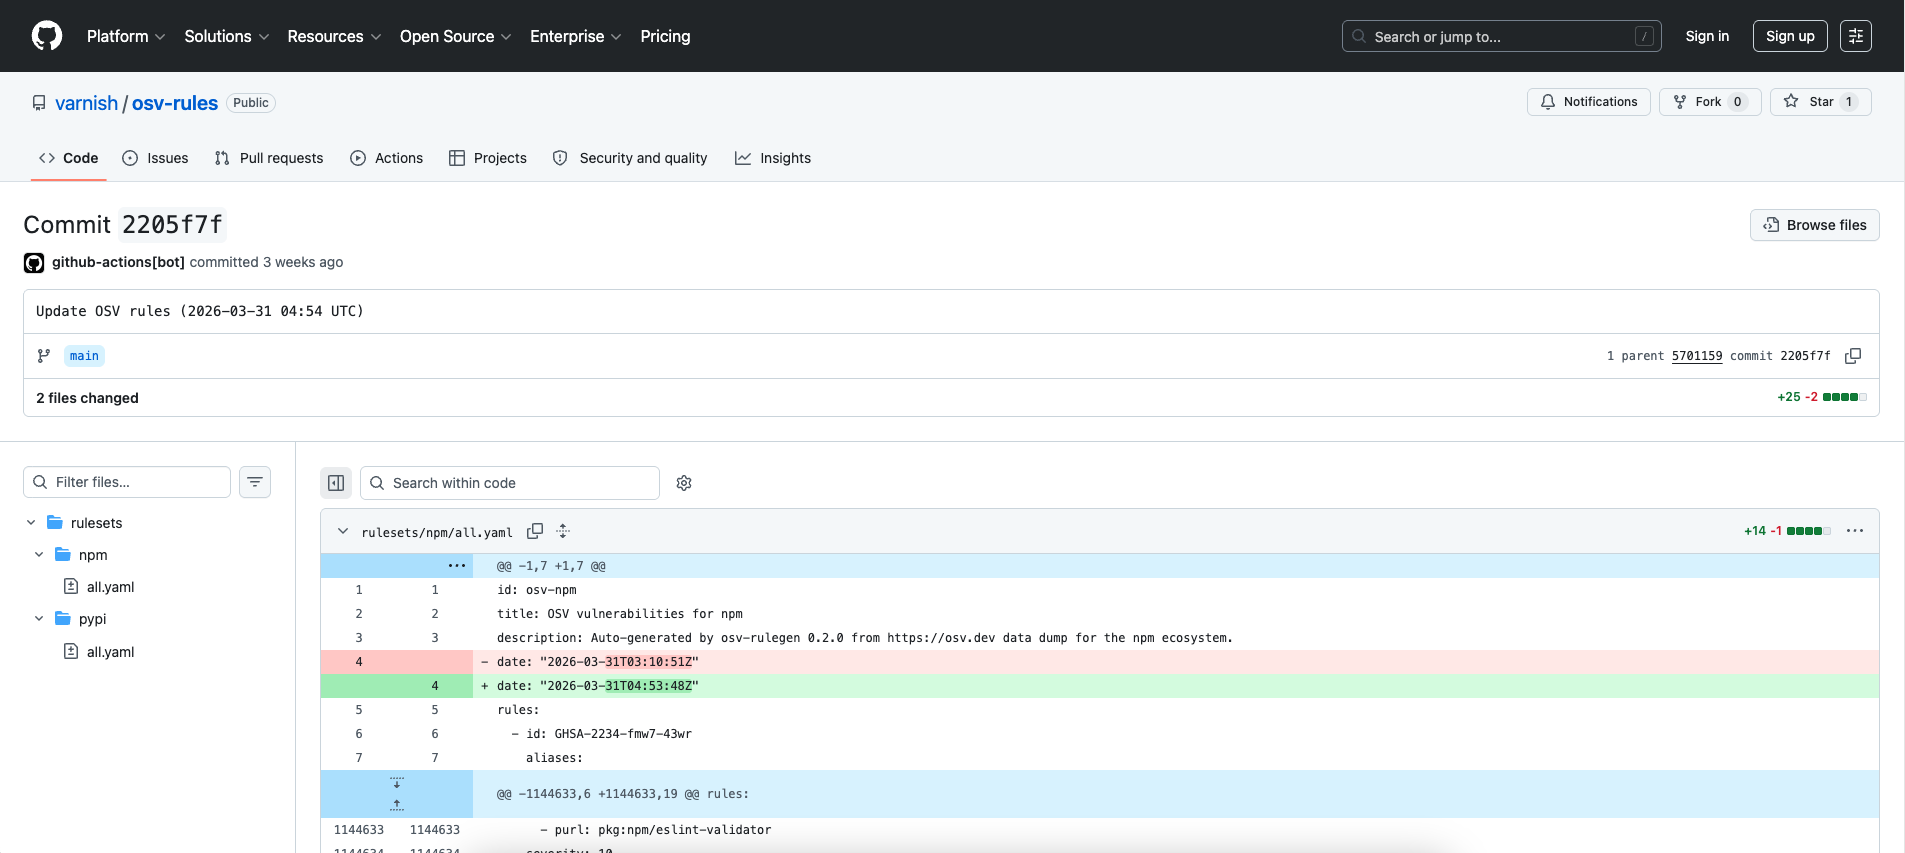1905x853 pixels.
Task: Switch to the Actions tab
Action: [387, 158]
